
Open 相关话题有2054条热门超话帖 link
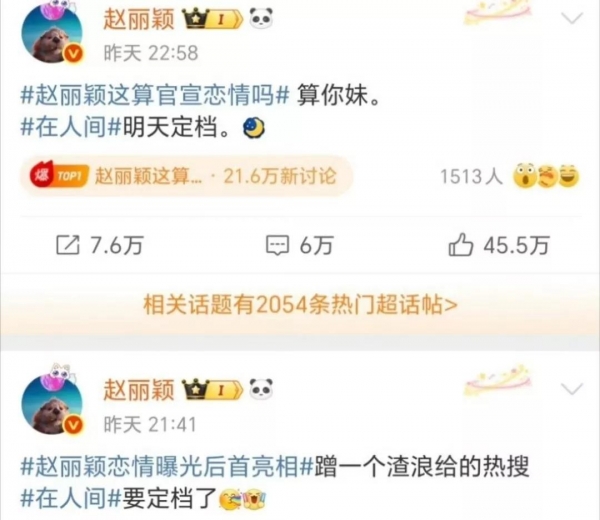coord(300,305)
